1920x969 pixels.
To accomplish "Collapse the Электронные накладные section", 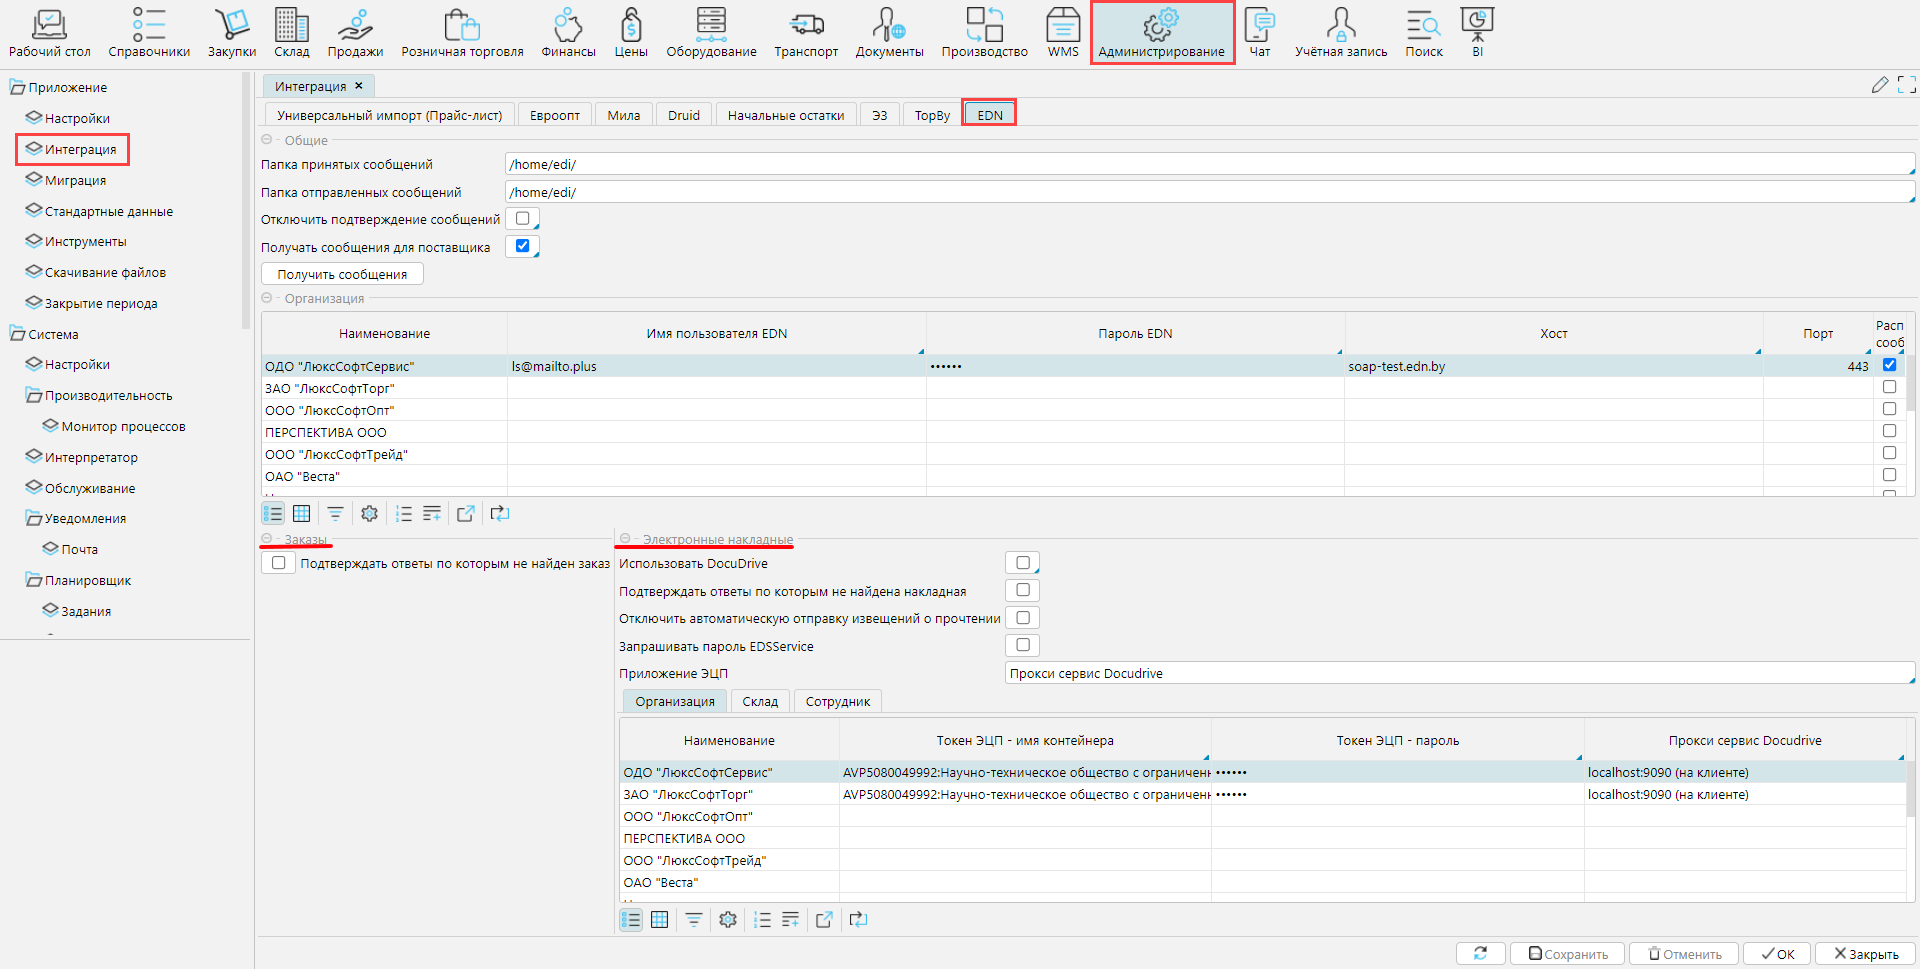I will 625,539.
